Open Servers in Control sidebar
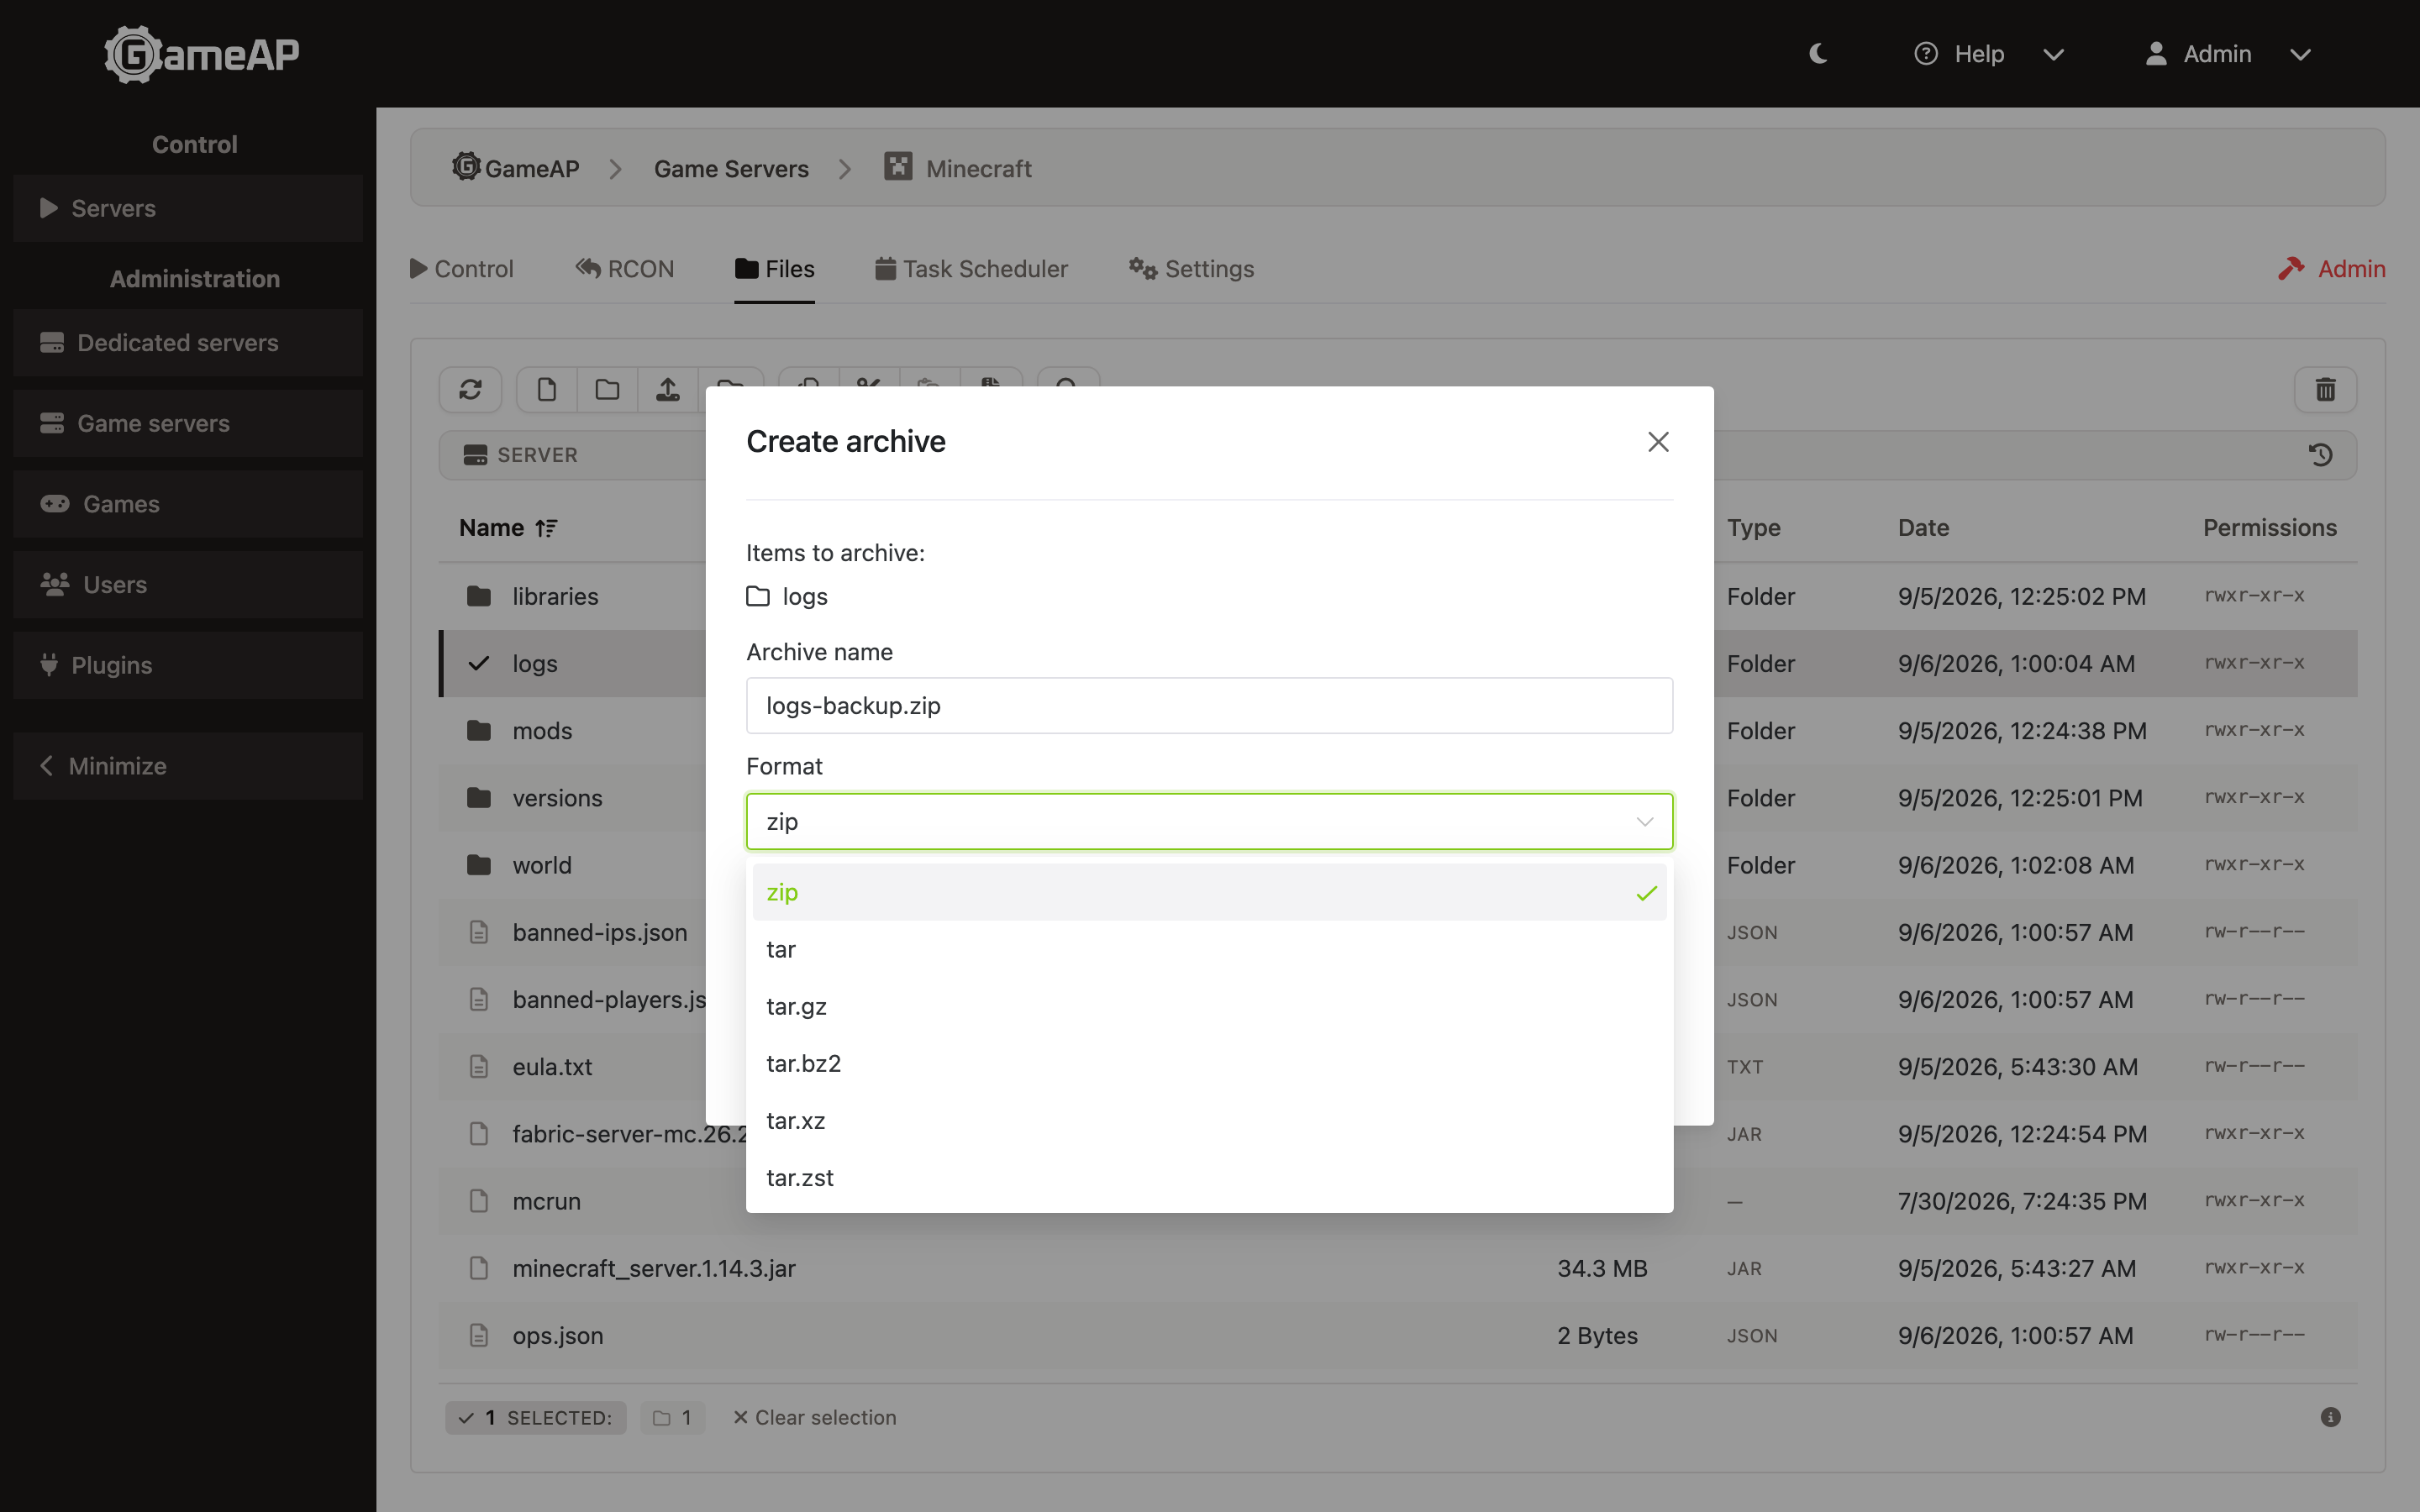The image size is (2420, 1512). pyautogui.click(x=188, y=208)
